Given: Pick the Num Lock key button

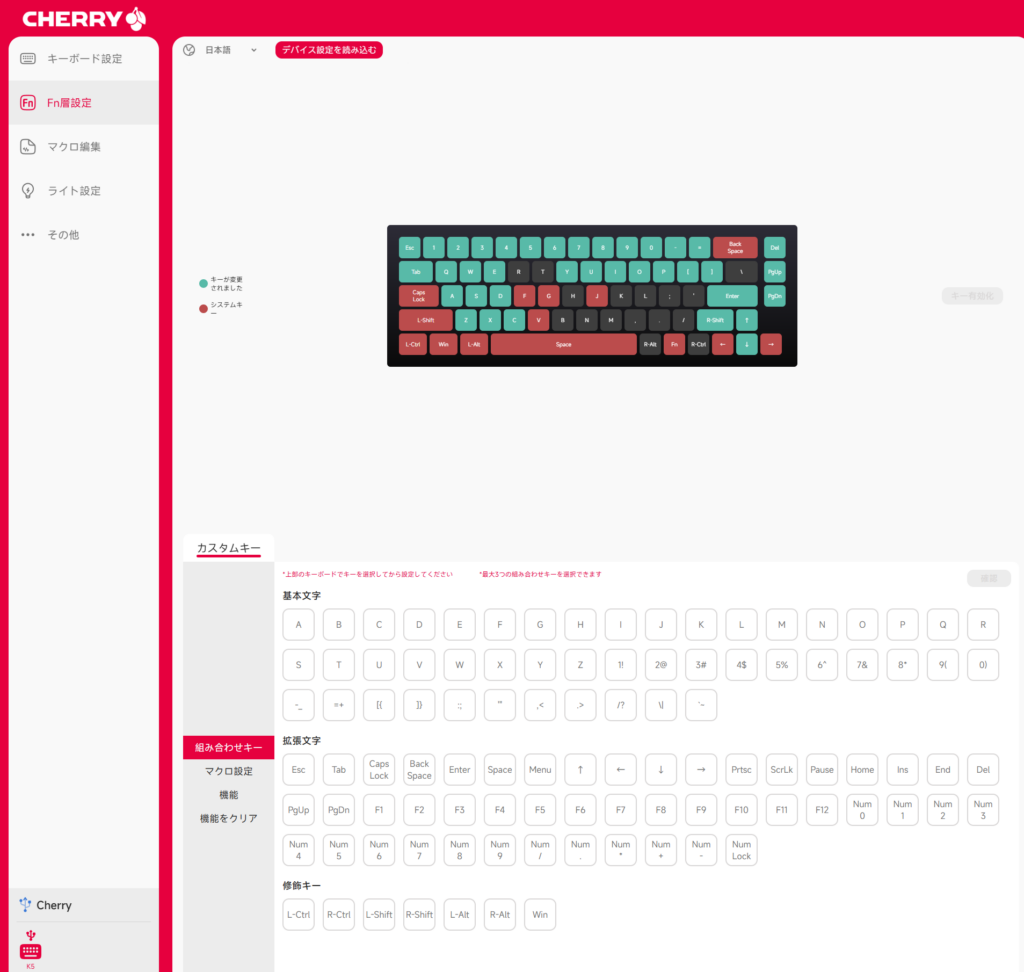Looking at the screenshot, I should 741,850.
